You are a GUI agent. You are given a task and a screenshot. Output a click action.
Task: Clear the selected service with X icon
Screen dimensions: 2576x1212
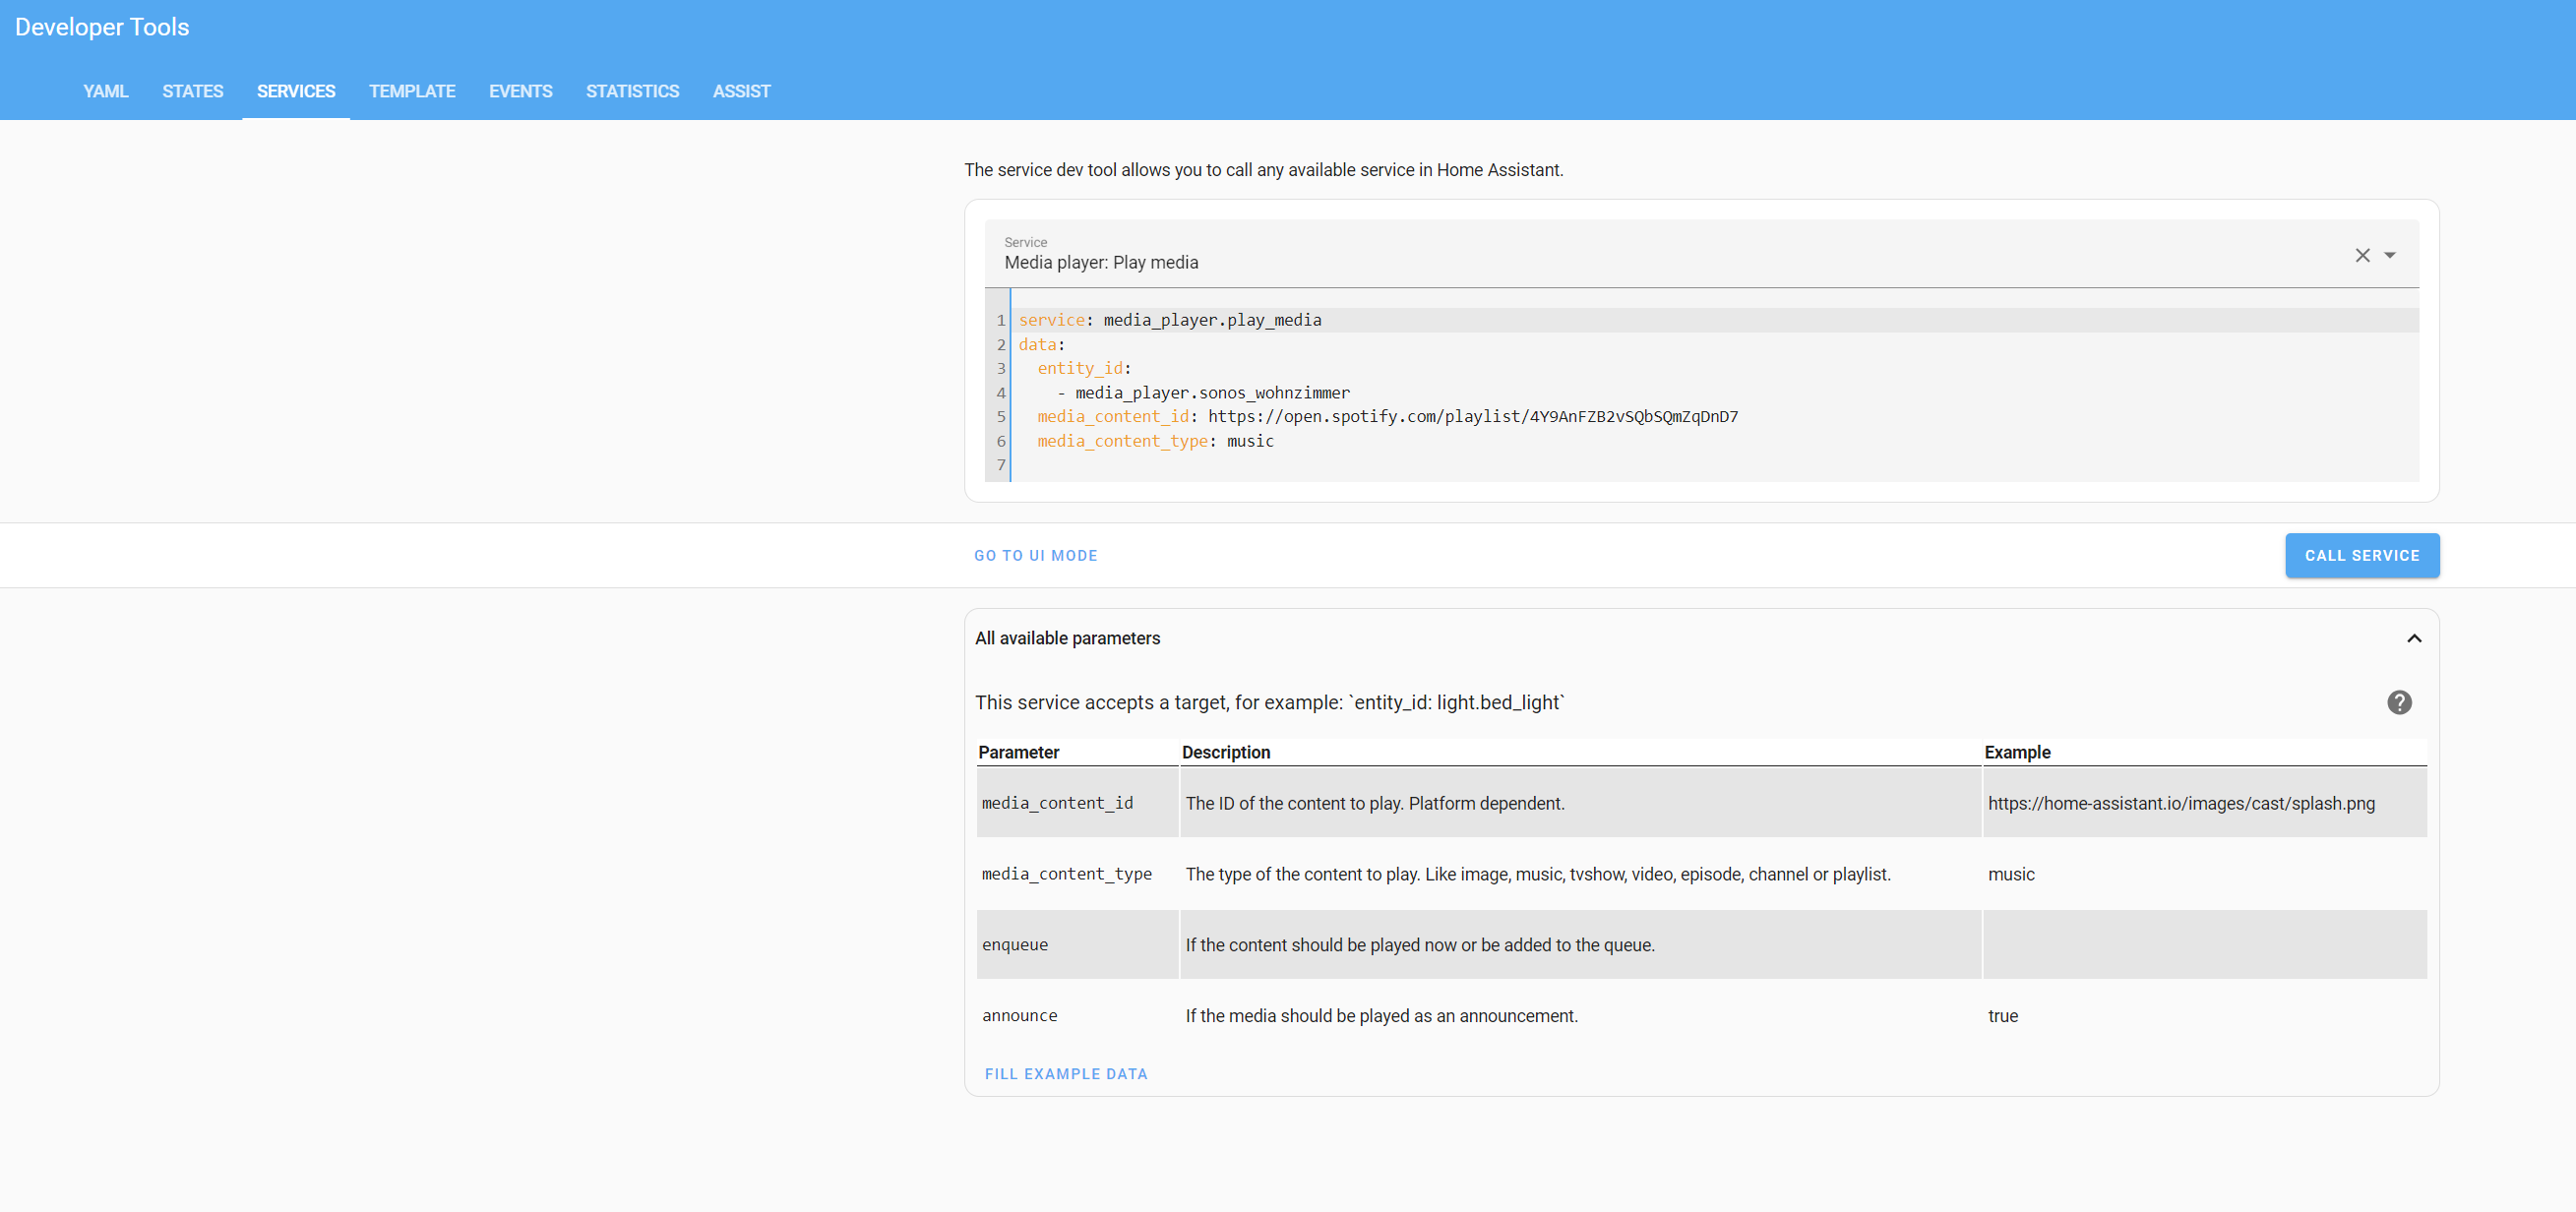pos(2362,255)
